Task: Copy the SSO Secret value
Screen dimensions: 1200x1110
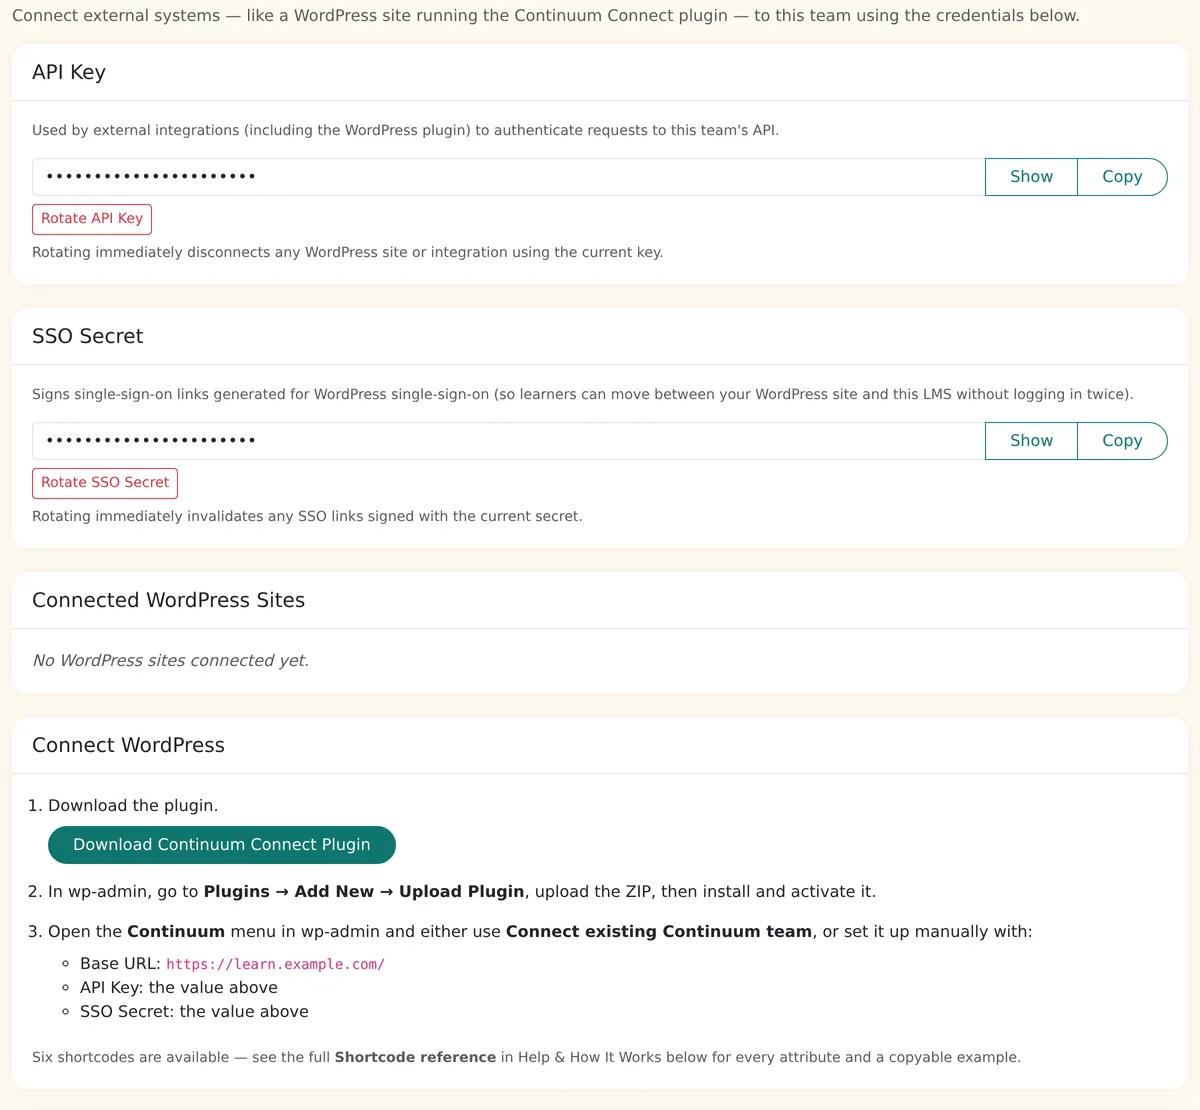Action: pyautogui.click(x=1122, y=441)
